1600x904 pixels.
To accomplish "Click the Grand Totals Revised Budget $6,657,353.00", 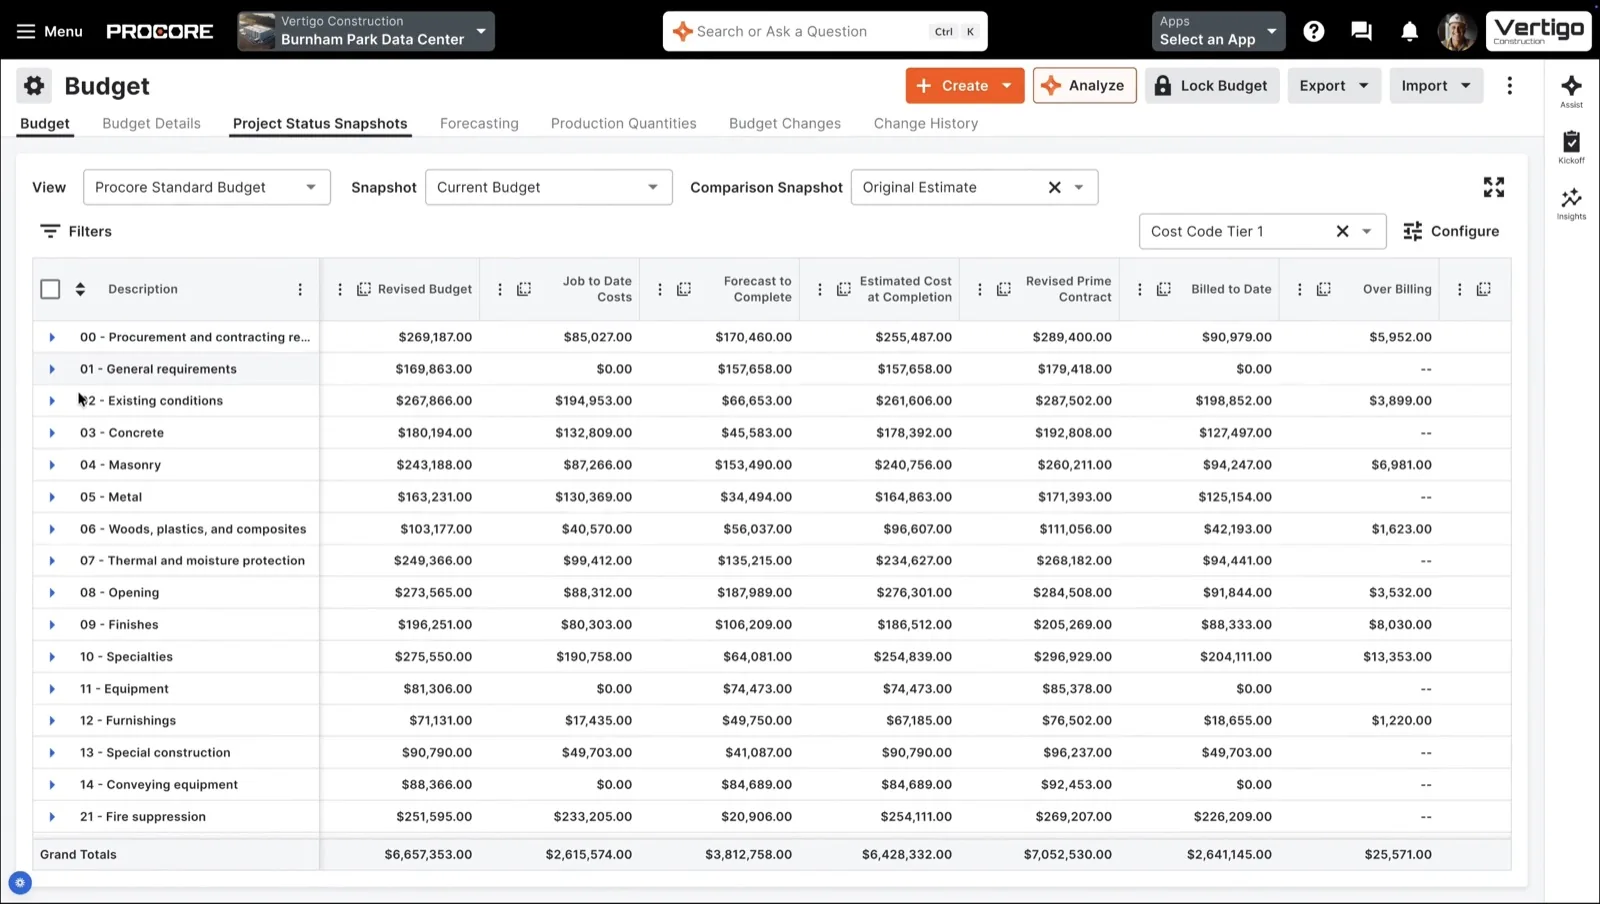I will (428, 855).
